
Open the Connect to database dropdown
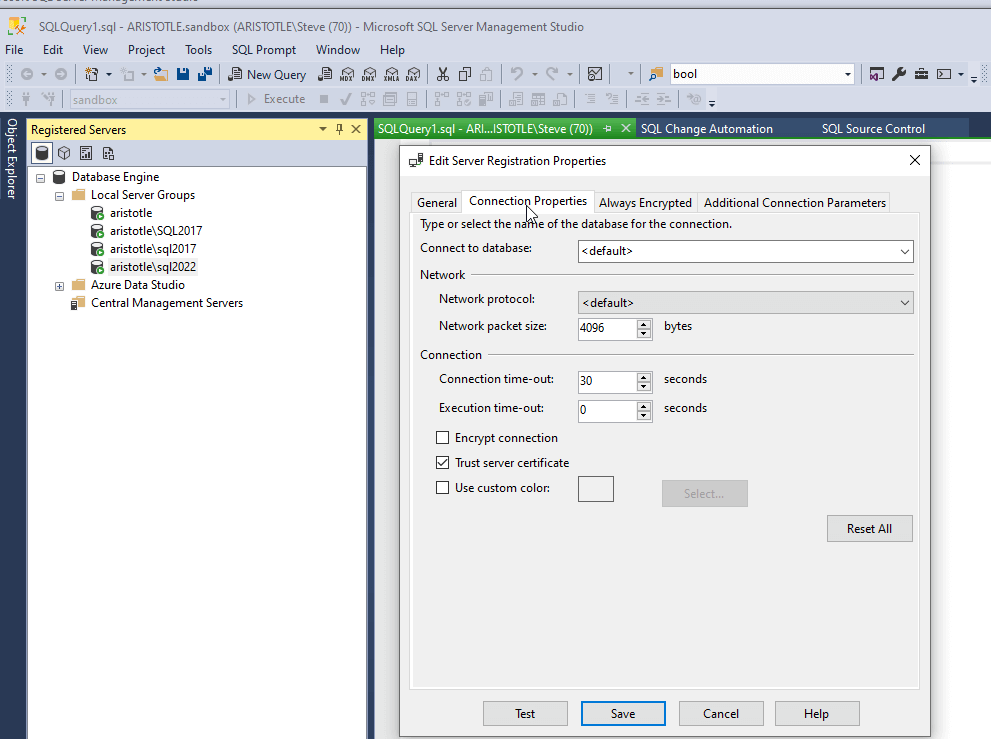pyautogui.click(x=903, y=251)
